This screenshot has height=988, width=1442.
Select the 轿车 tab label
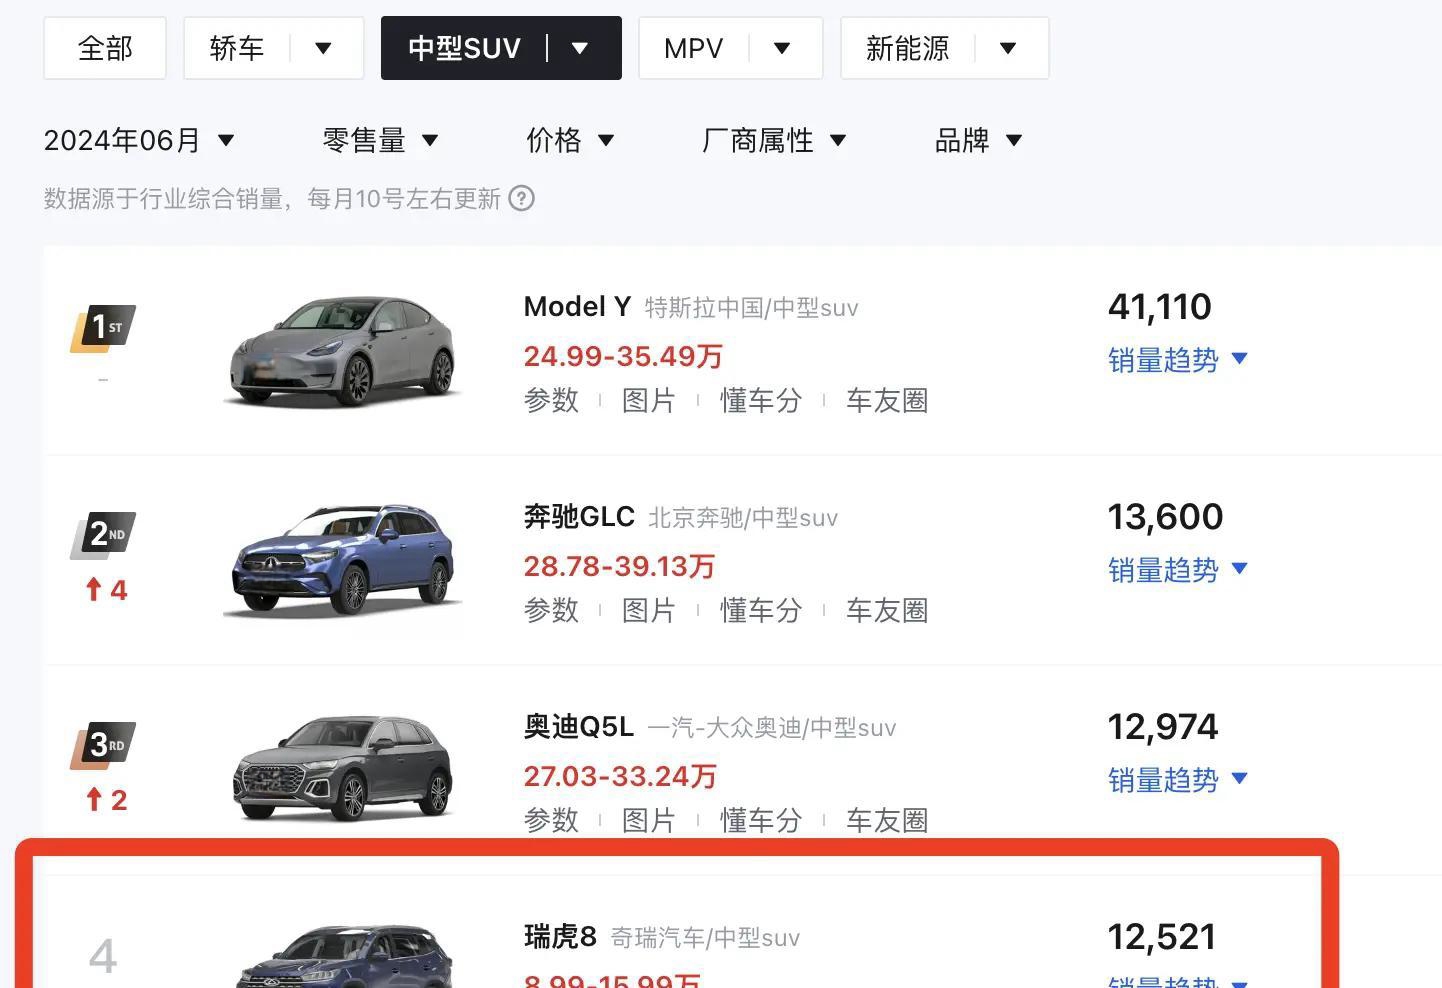237,48
